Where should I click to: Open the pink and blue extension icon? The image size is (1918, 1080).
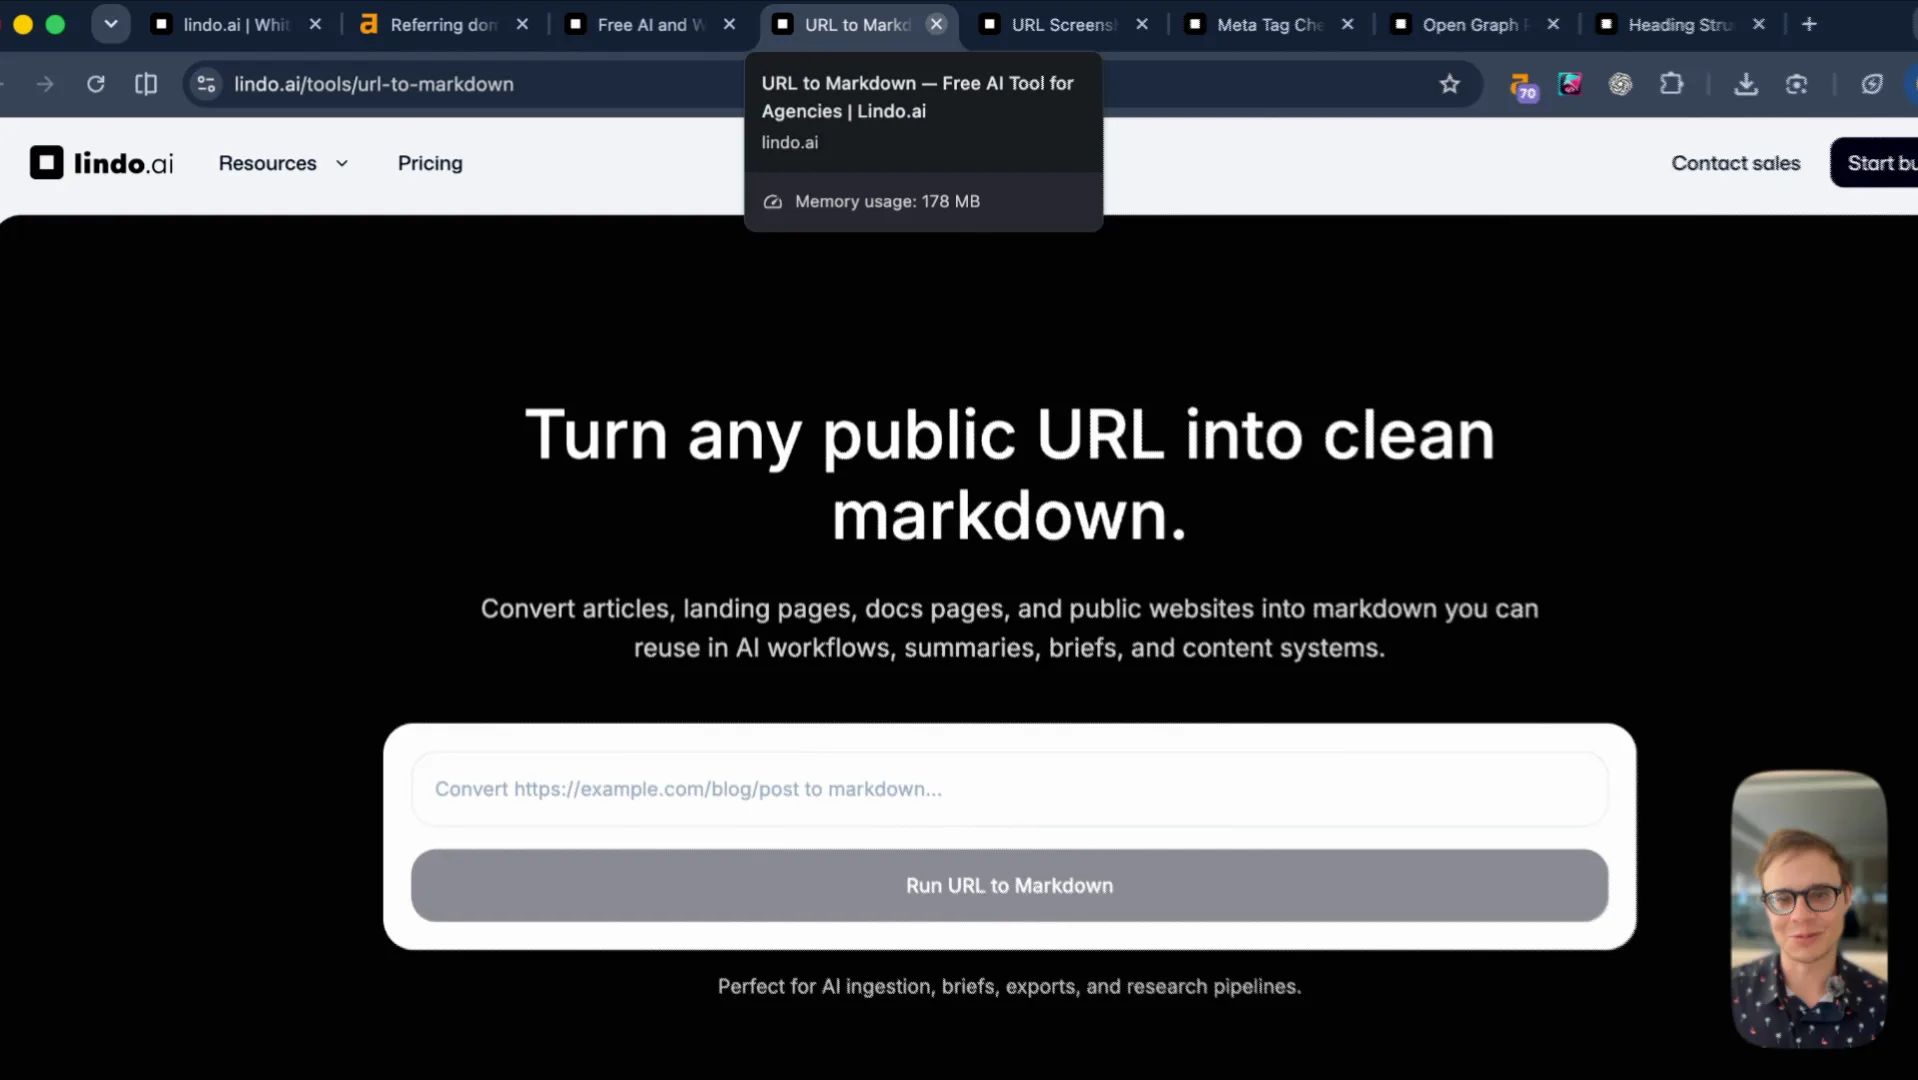[x=1570, y=84]
